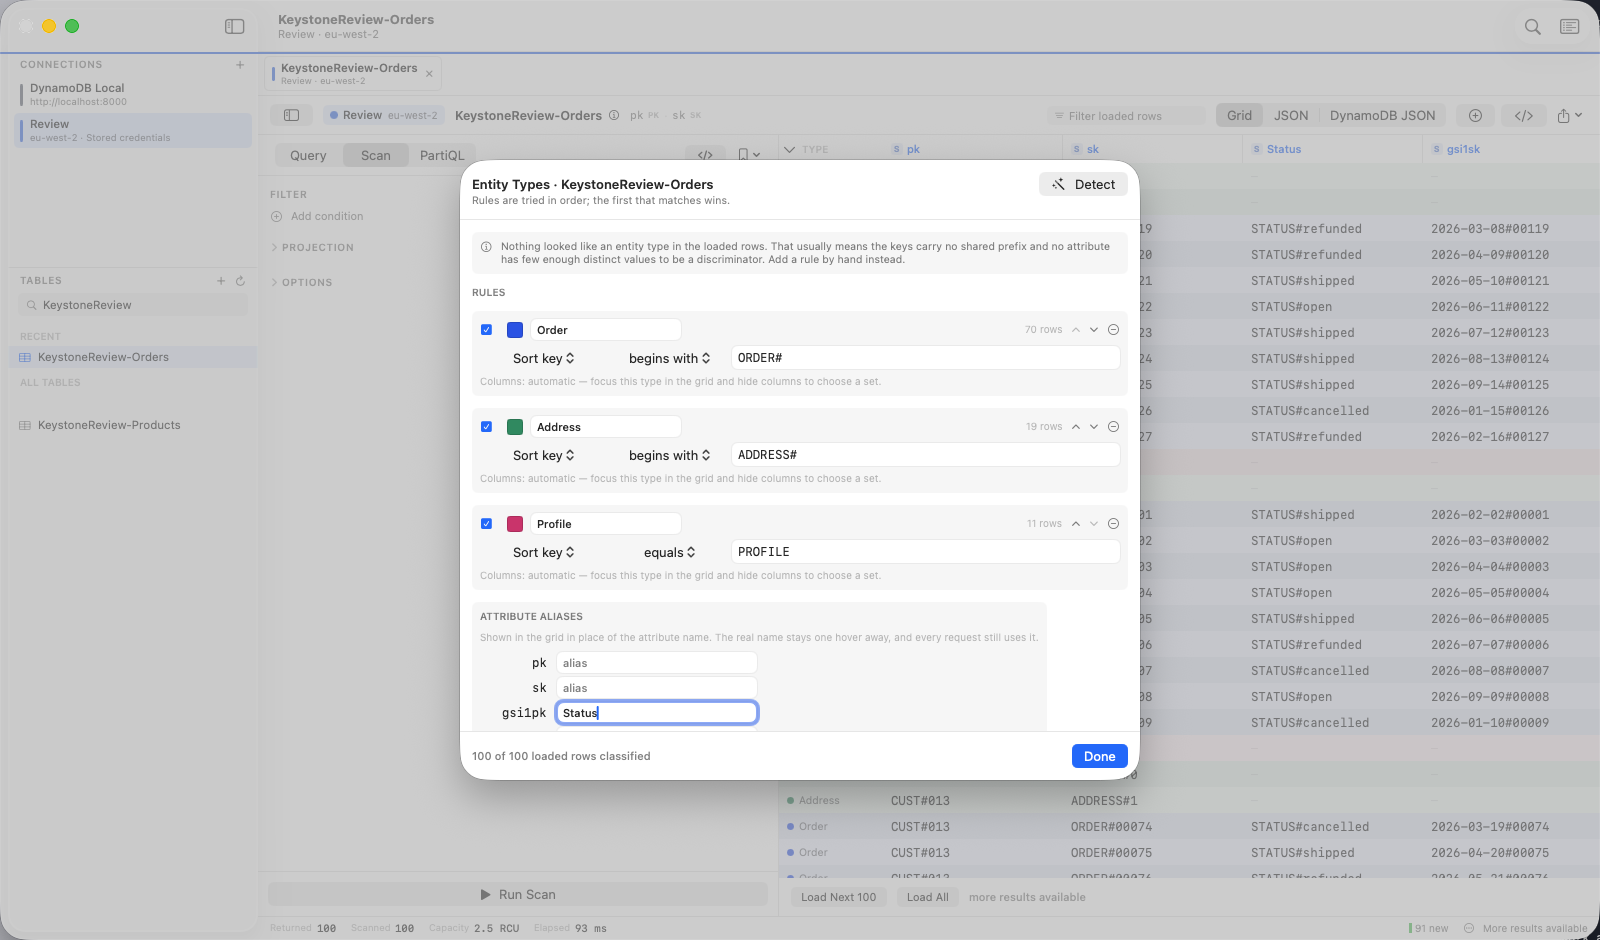Image resolution: width=1600 pixels, height=940 pixels.
Task: Edit the Order rule name field
Action: coord(606,330)
